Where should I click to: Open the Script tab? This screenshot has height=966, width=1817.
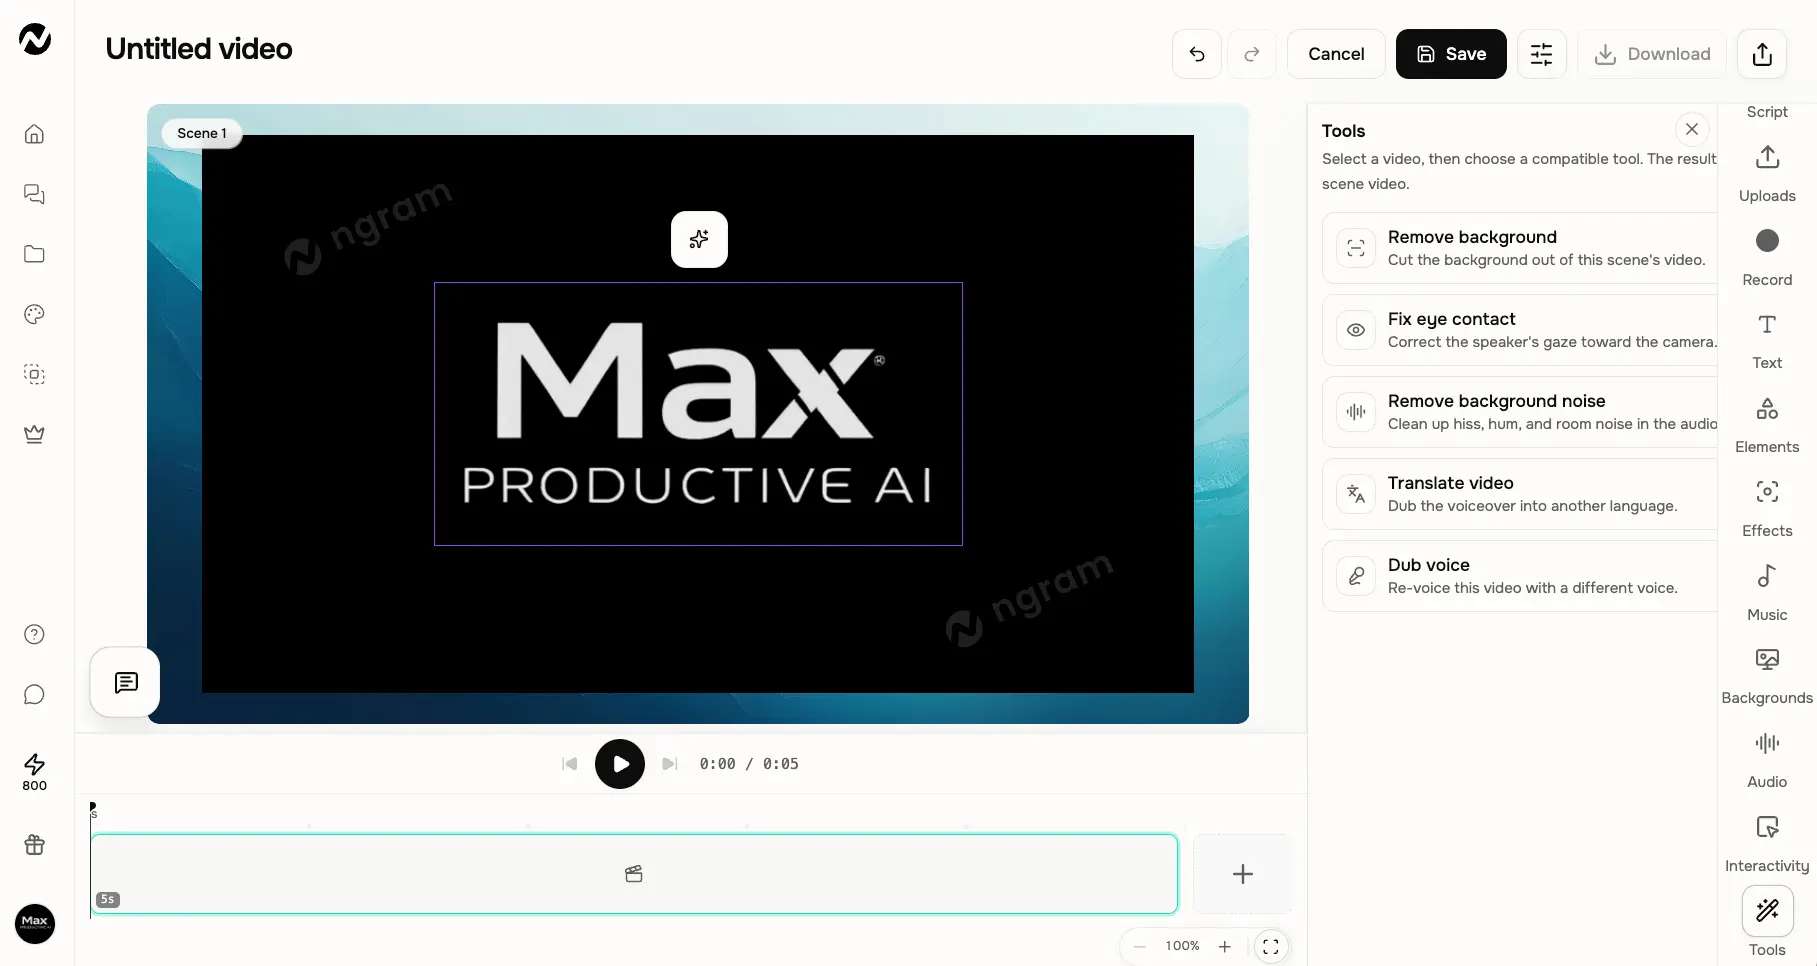[1767, 112]
